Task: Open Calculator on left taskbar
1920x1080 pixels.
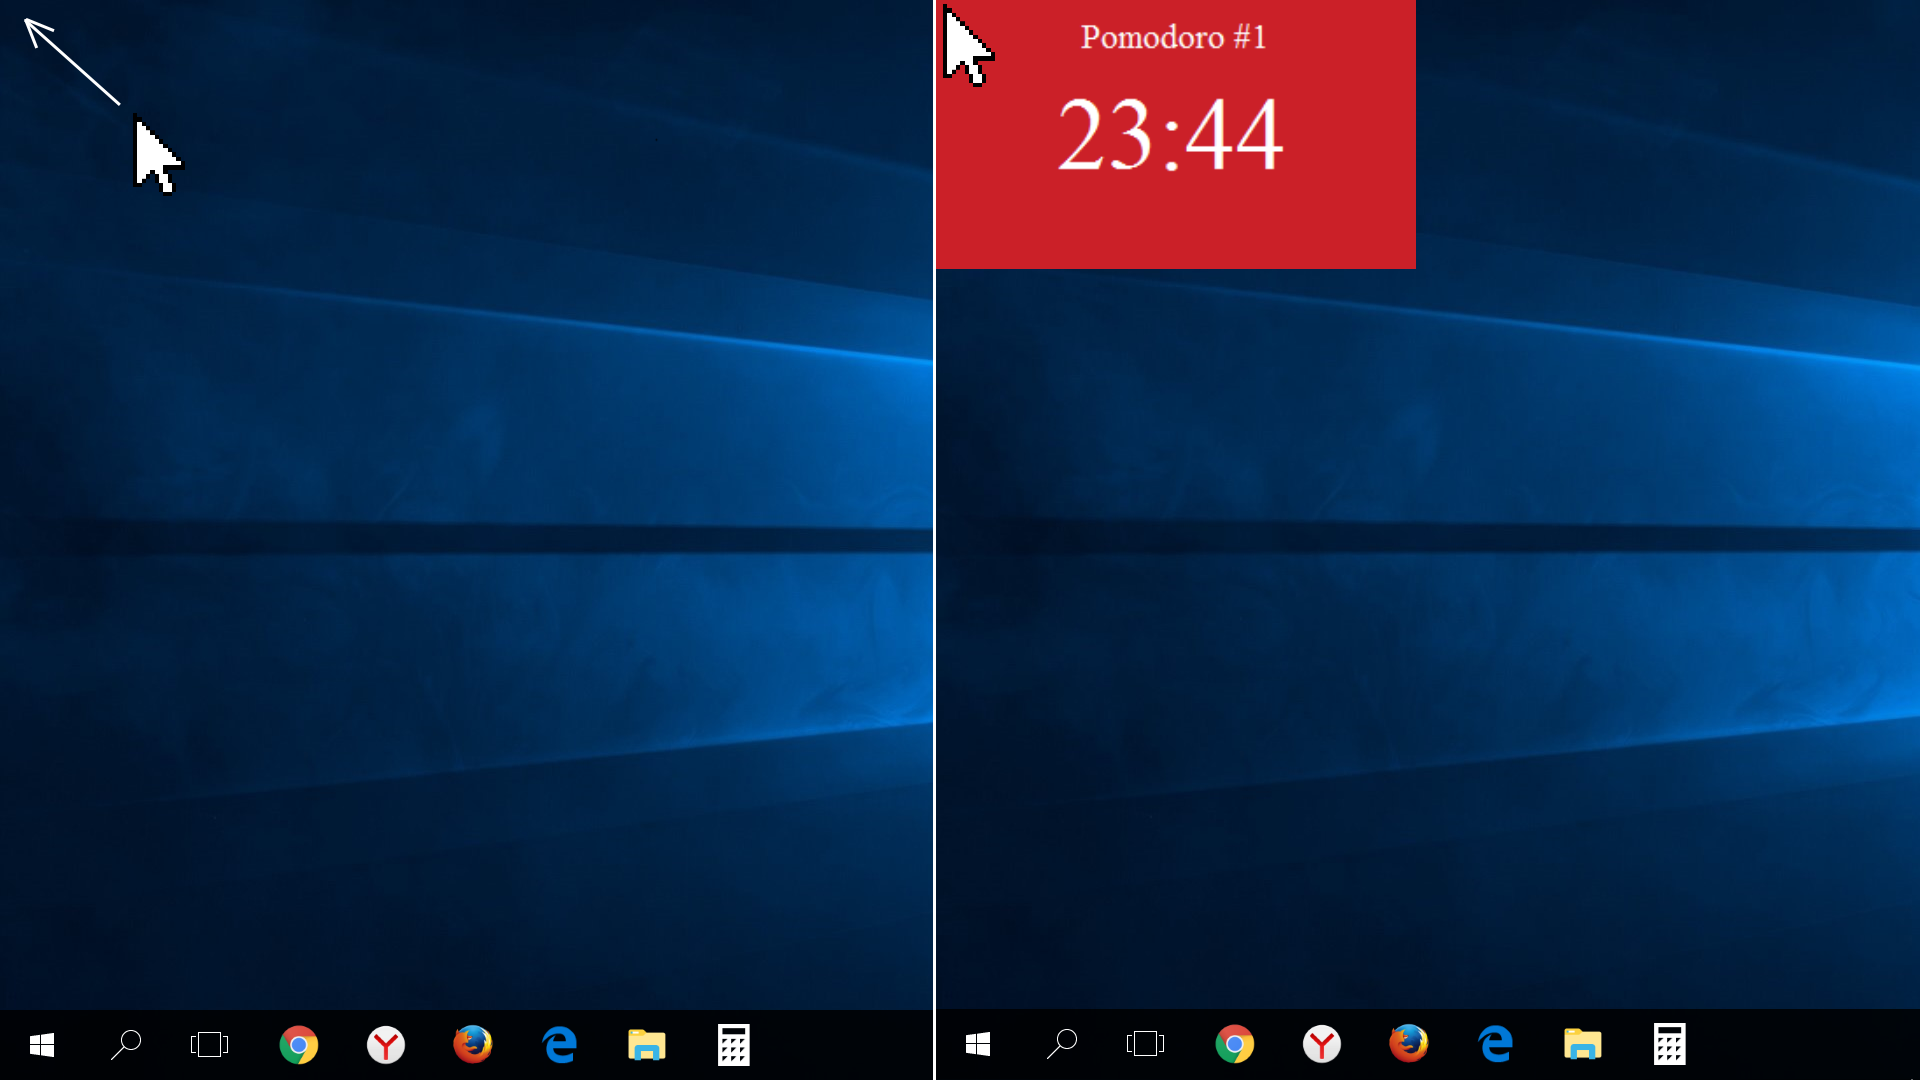Action: coord(733,1045)
